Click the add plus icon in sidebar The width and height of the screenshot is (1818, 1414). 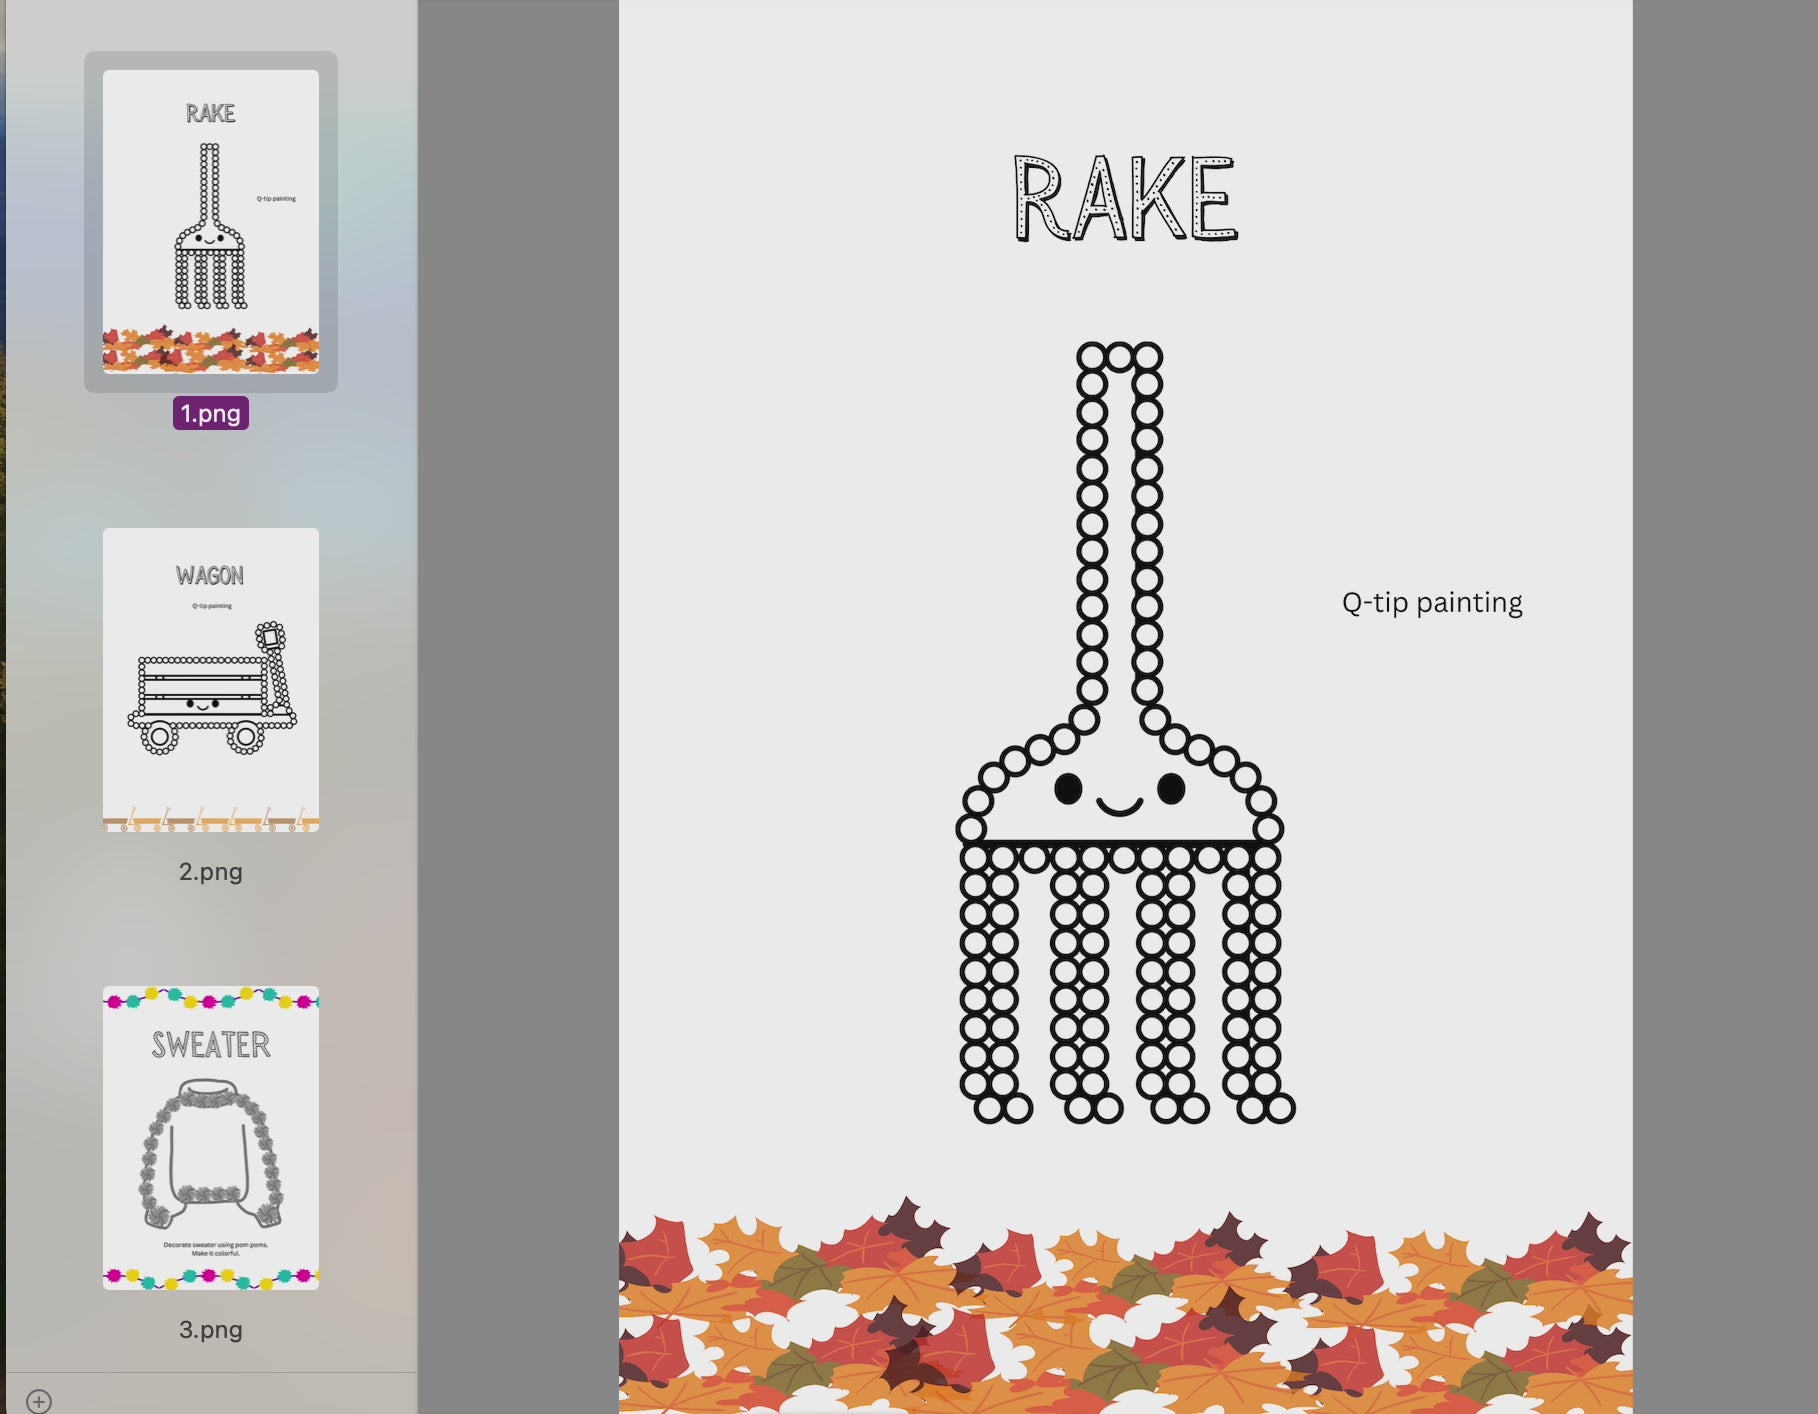38,1401
